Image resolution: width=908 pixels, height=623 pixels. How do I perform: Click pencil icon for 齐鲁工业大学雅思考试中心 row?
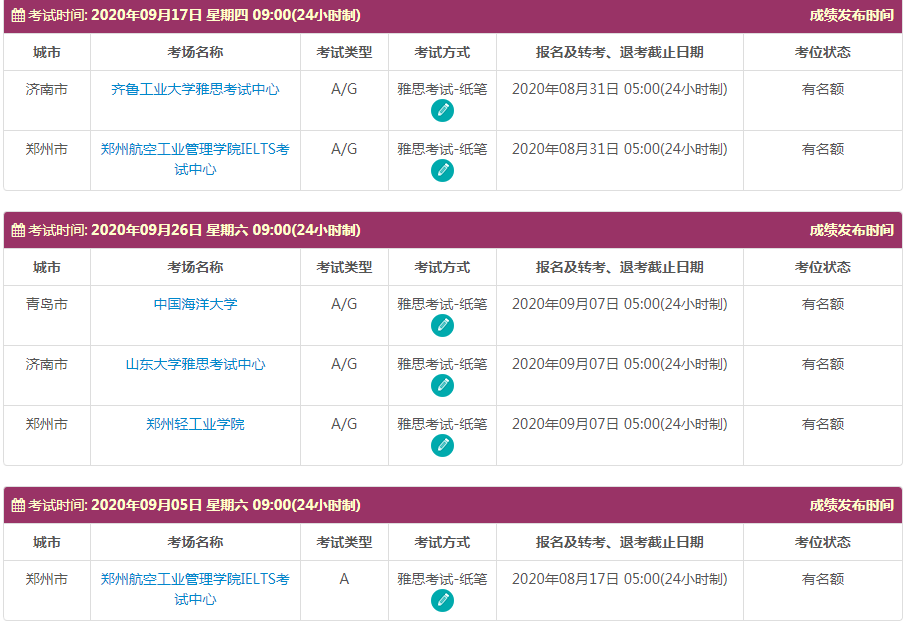point(442,111)
